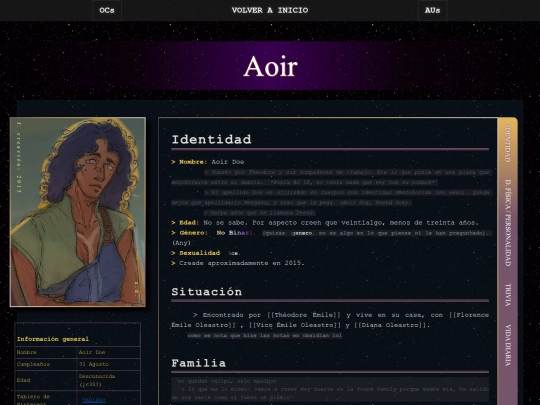Click the 'Edad: No se sabe' line
This screenshot has width=540, height=405.
point(325,223)
